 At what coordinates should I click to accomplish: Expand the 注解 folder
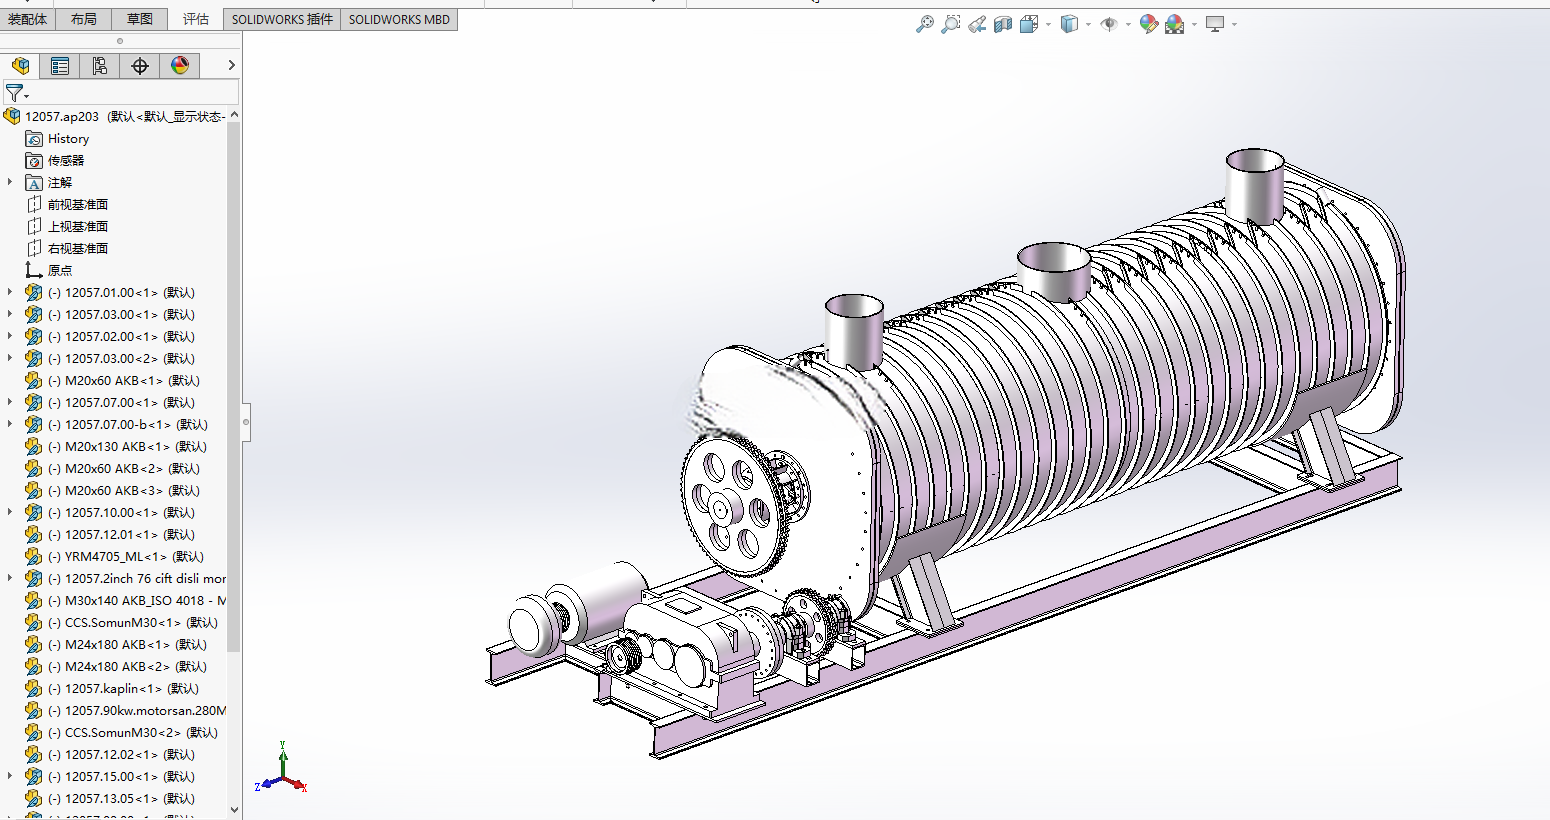point(10,183)
